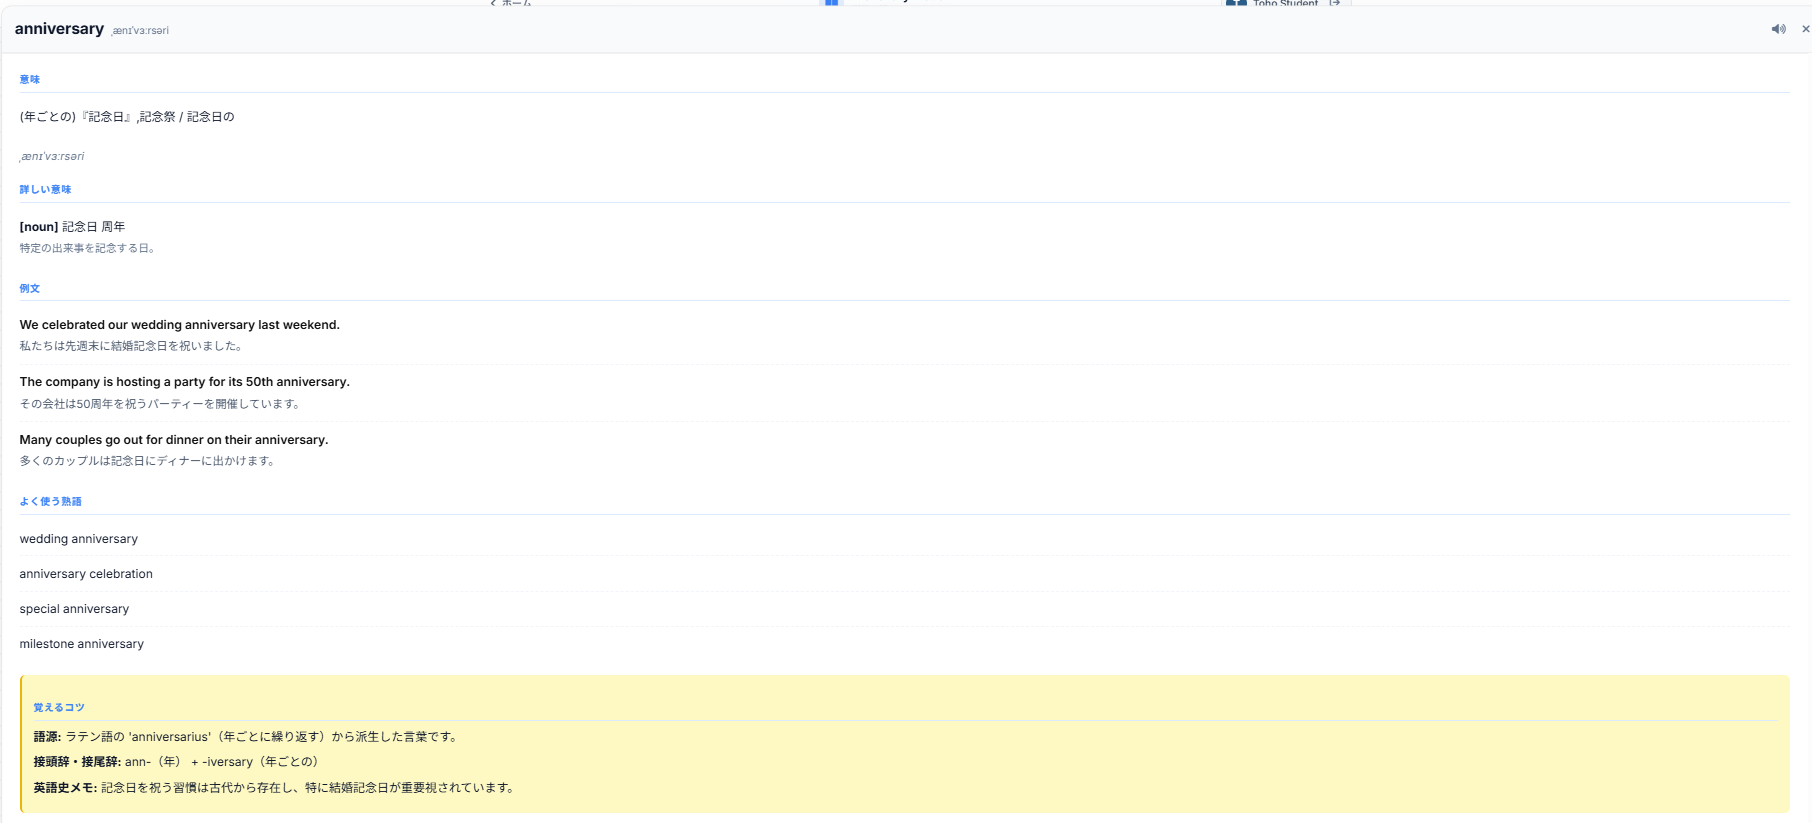Click the 詳しい意味 section heading

[x=45, y=189]
